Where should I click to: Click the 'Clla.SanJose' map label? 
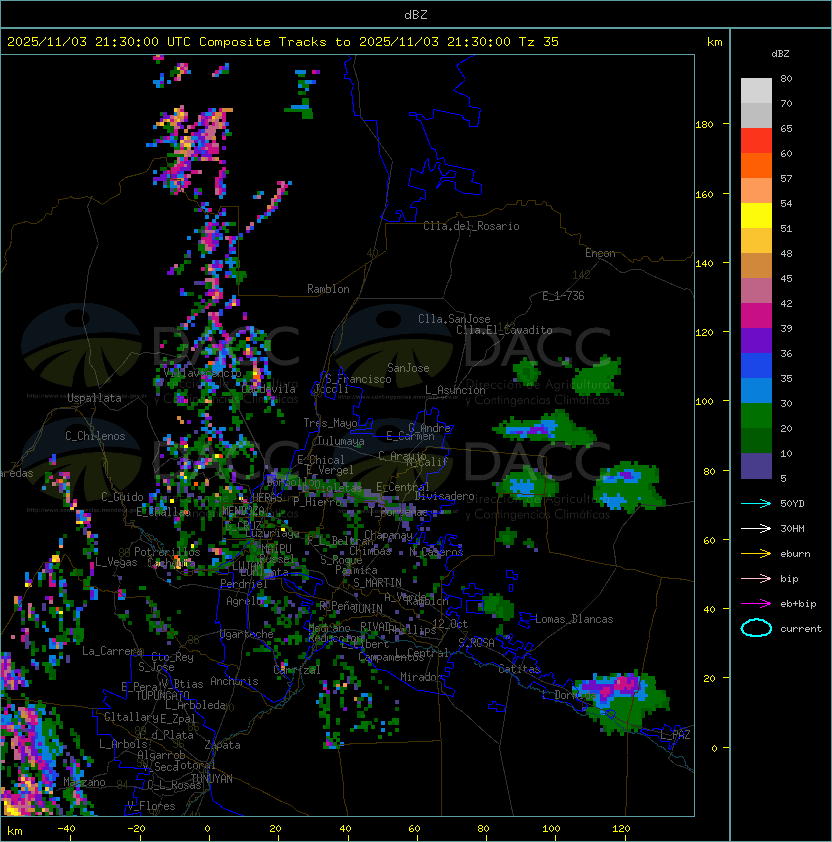coord(454,319)
